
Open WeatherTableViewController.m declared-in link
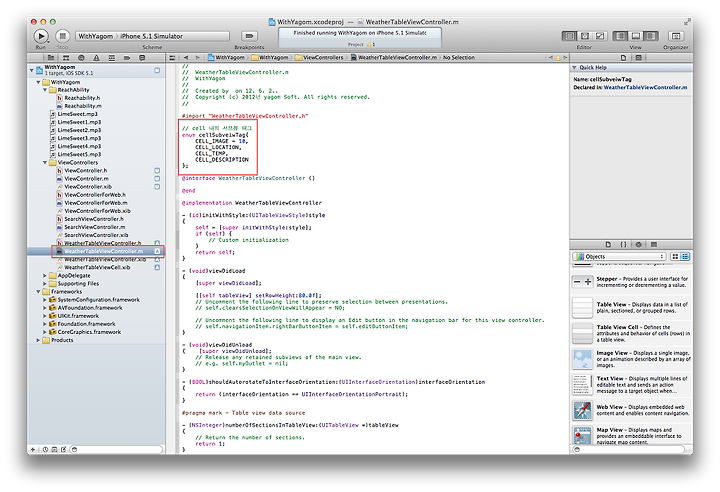click(645, 87)
